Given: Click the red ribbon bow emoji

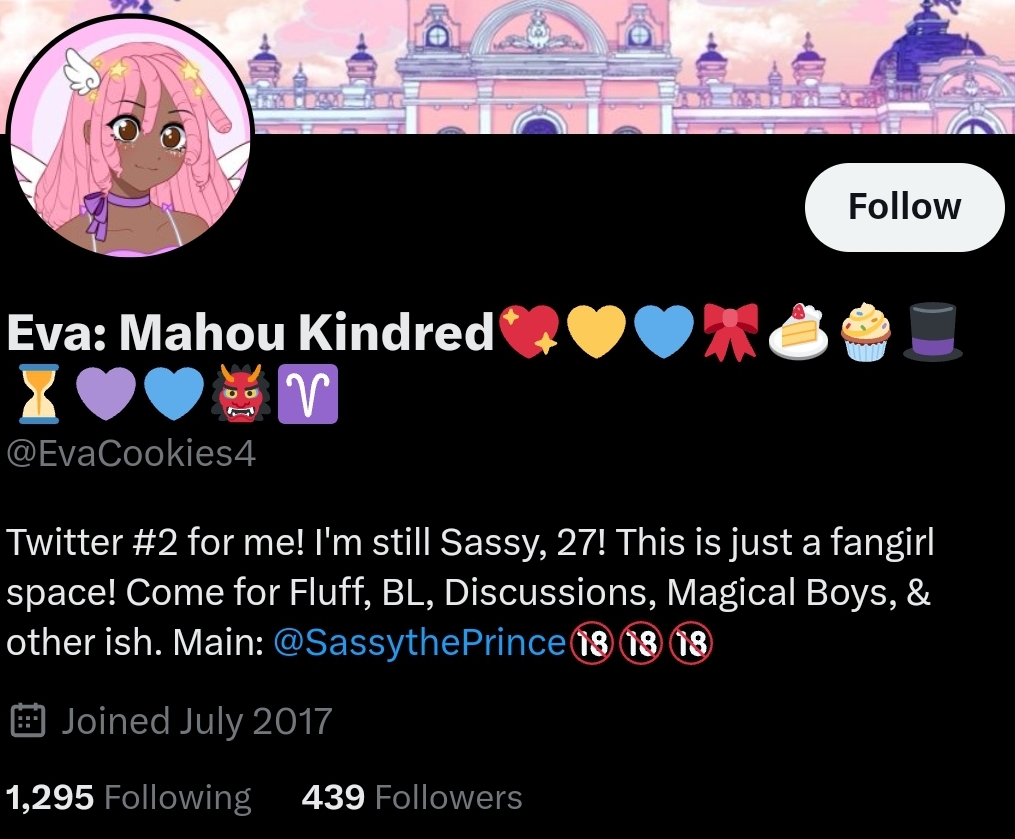Looking at the screenshot, I should coord(731,331).
